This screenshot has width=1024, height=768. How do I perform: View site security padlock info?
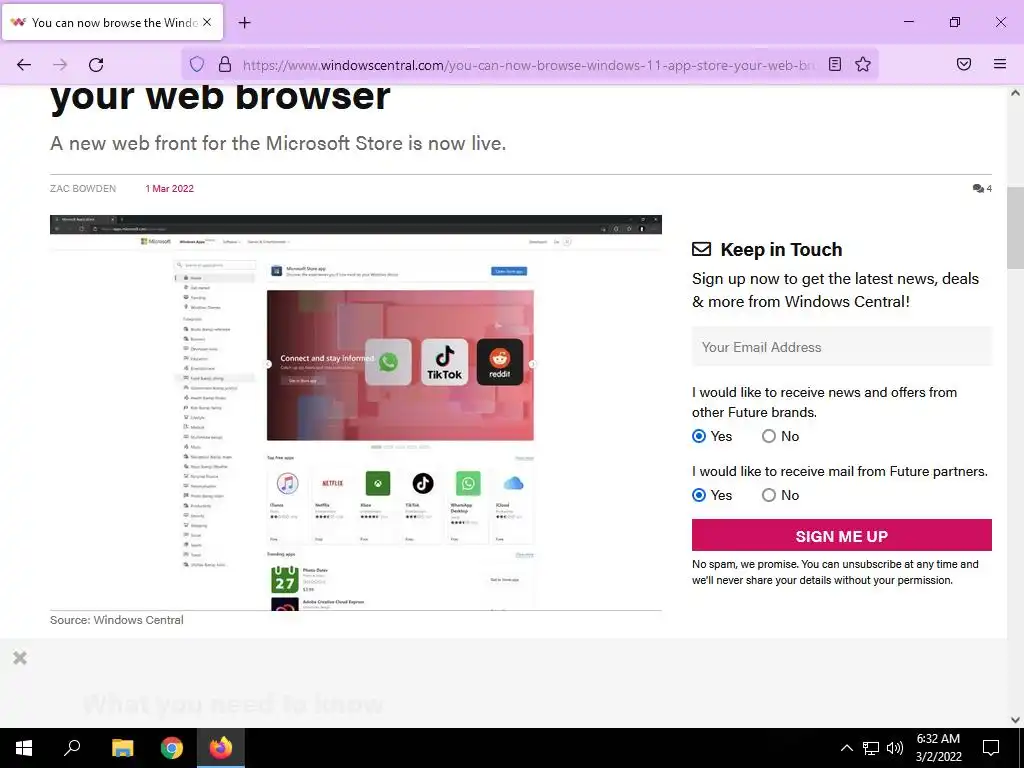click(x=225, y=64)
